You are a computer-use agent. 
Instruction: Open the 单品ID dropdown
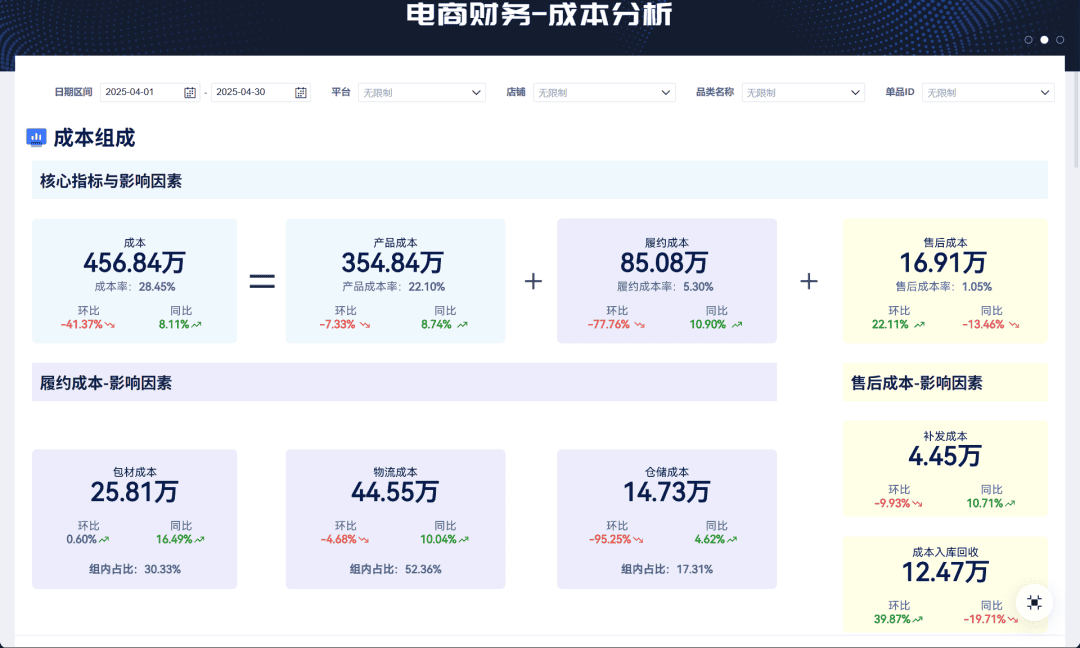988,92
